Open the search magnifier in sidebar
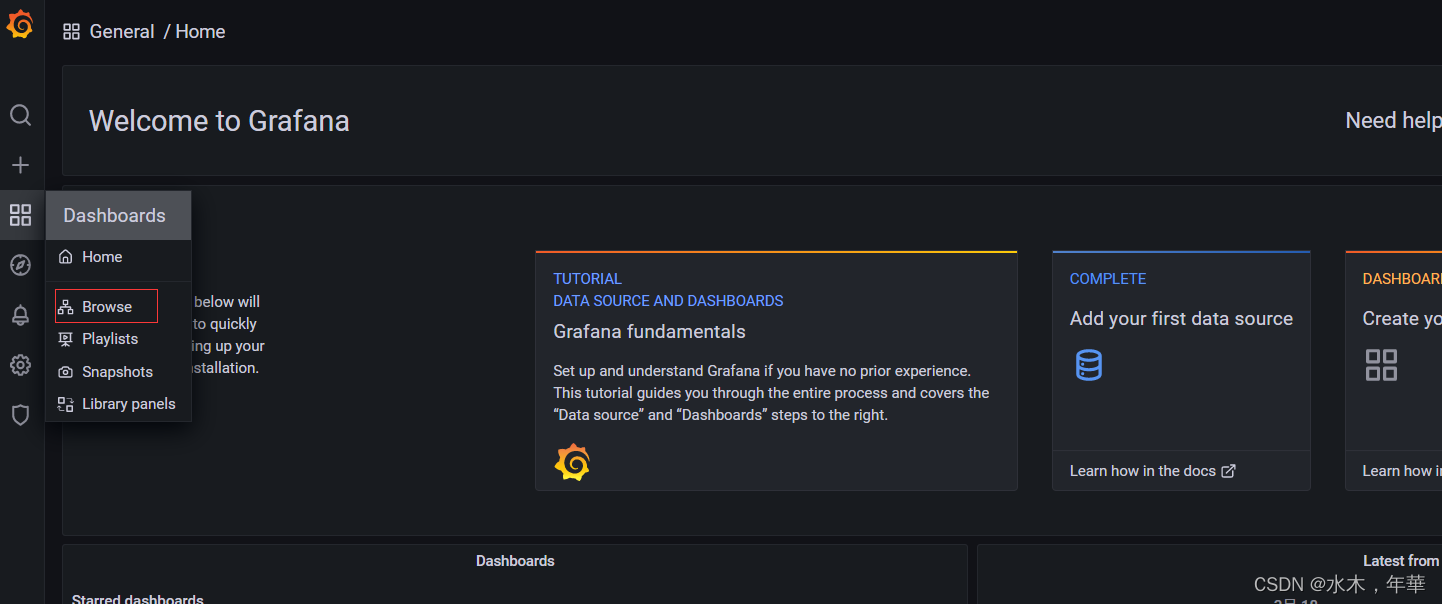Viewport: 1442px width, 604px height. coord(20,115)
